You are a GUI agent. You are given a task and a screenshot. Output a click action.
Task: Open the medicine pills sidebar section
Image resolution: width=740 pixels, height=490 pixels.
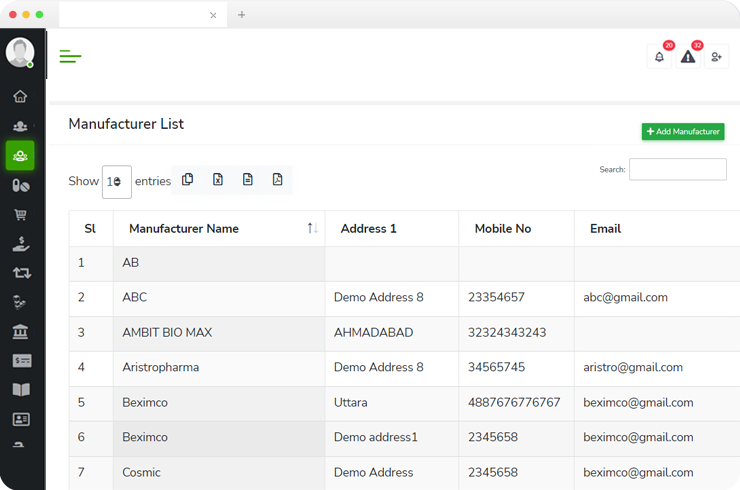(20, 185)
